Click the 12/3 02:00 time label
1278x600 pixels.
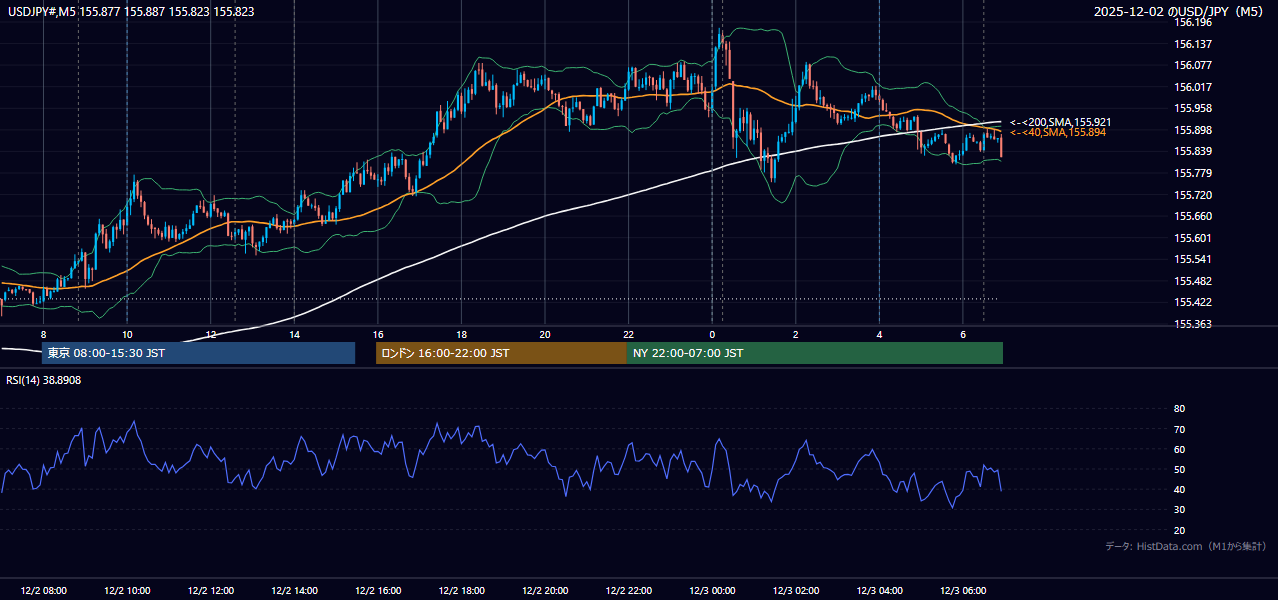[x=796, y=591]
